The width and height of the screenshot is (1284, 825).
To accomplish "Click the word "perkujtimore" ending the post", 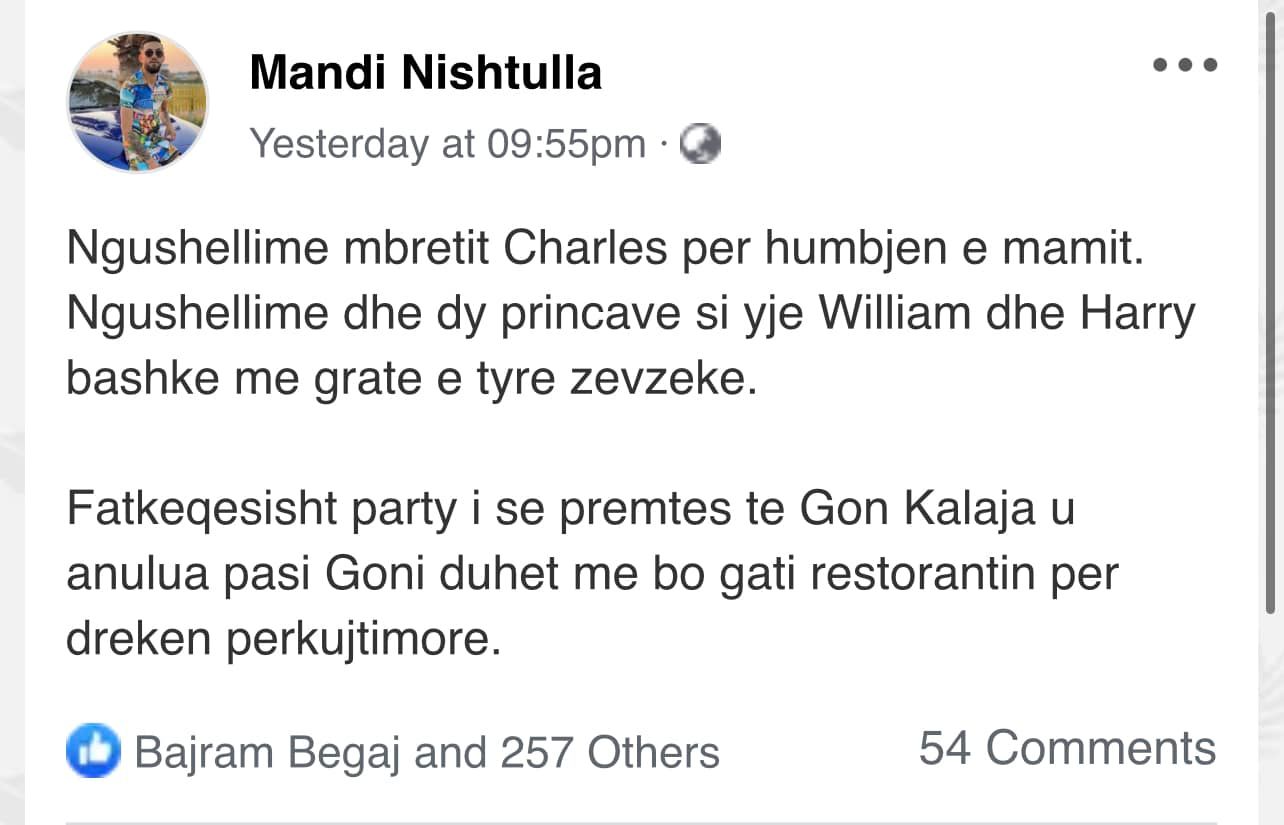I will tap(363, 640).
